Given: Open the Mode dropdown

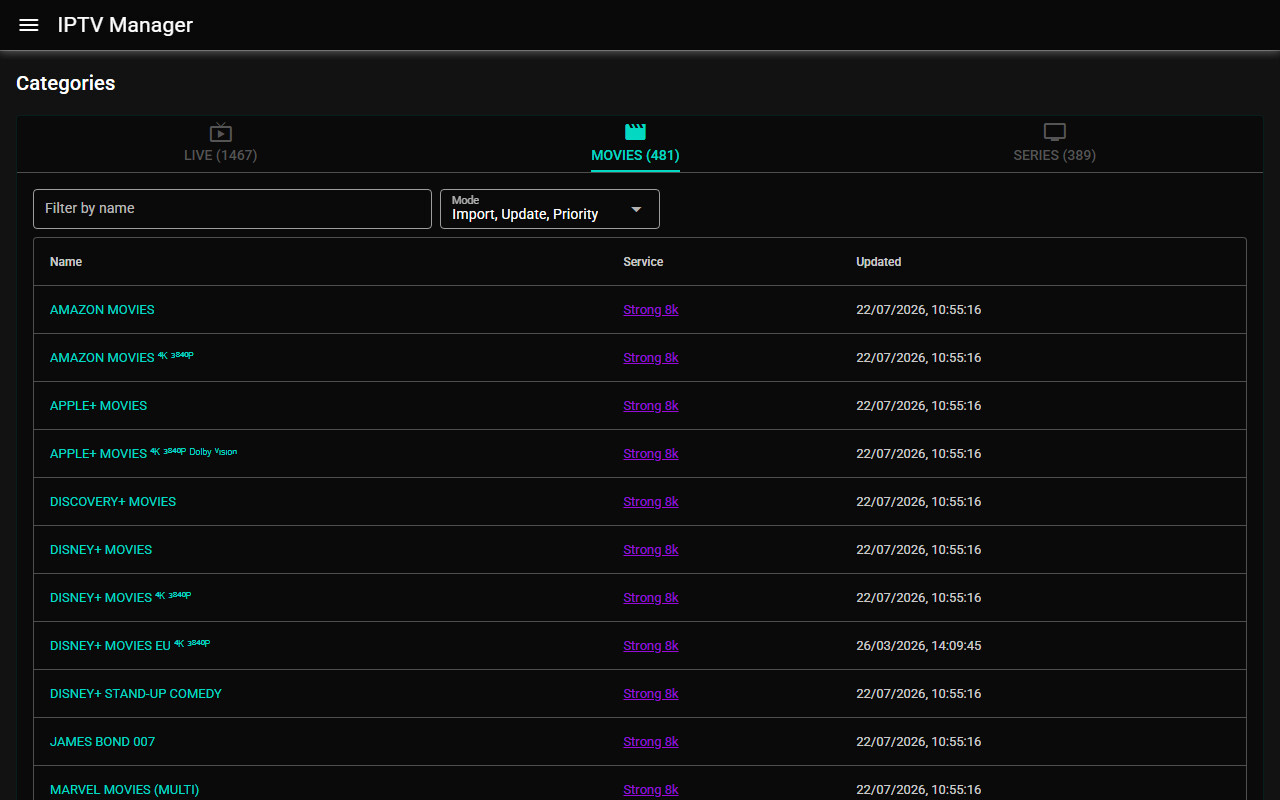Looking at the screenshot, I should point(550,209).
